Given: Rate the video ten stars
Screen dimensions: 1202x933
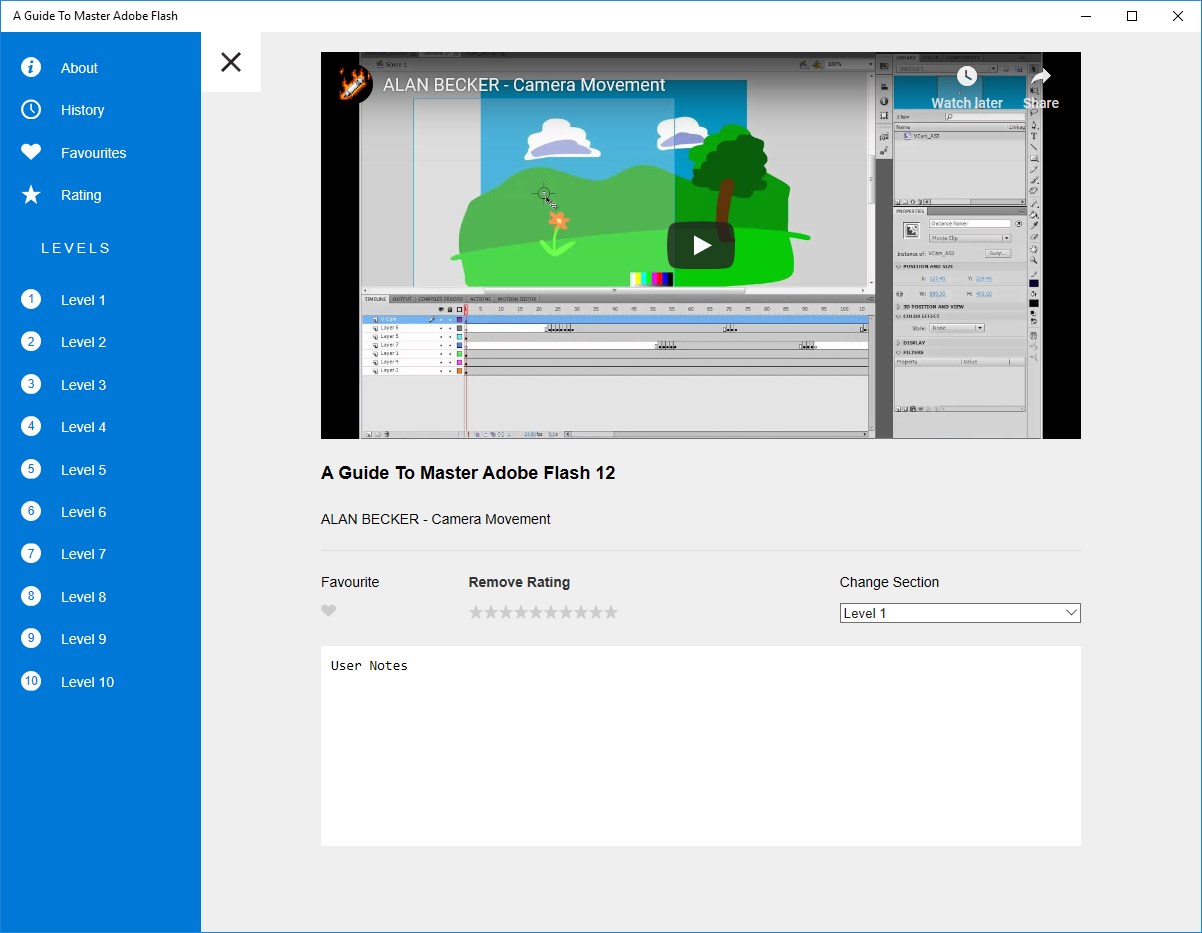Looking at the screenshot, I should coord(611,612).
